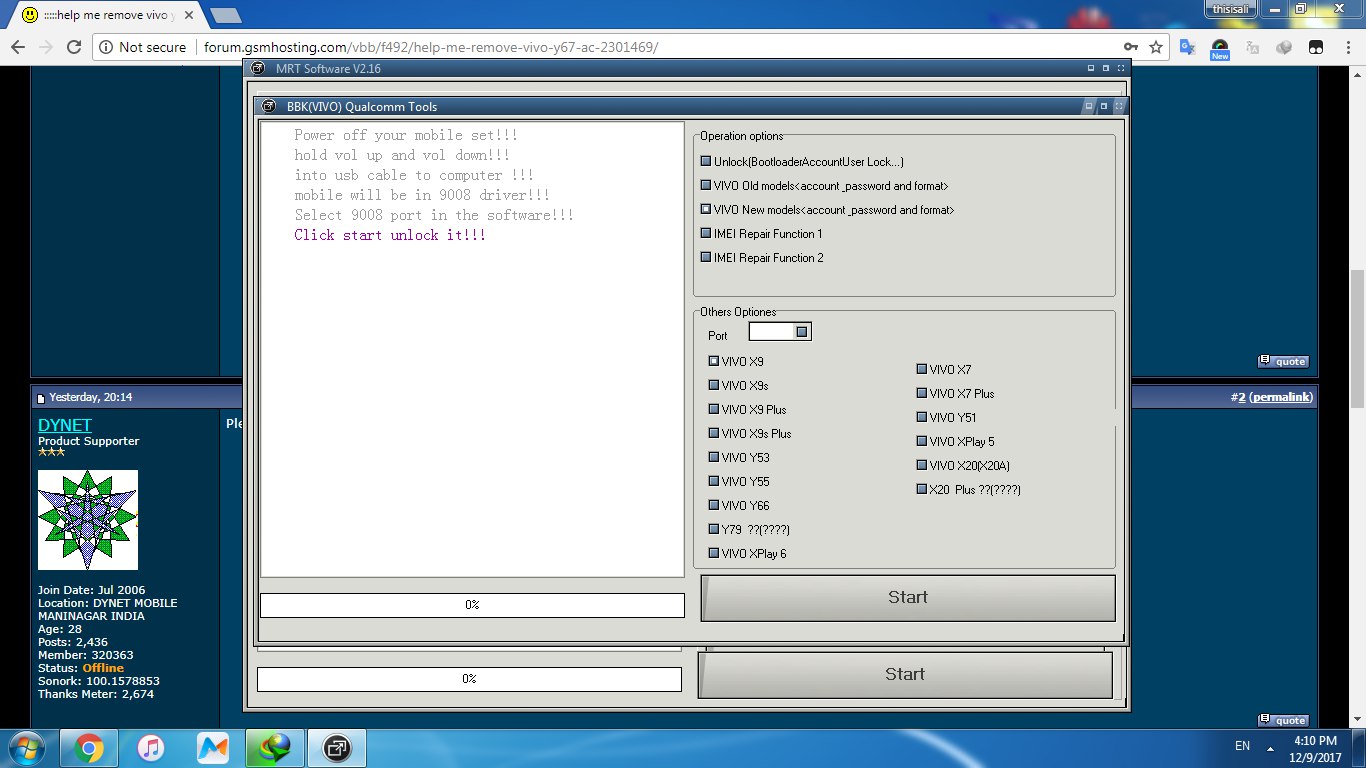Click the permalink for post #2

1280,397
